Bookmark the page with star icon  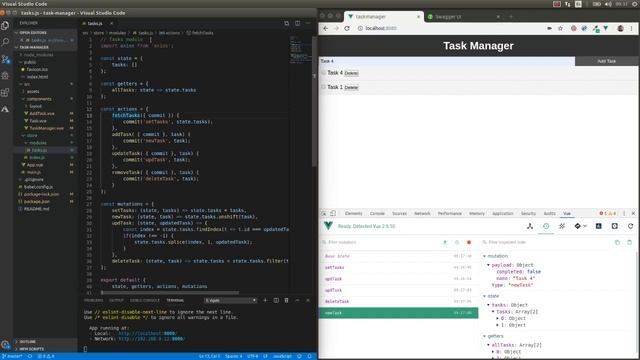tap(560, 28)
